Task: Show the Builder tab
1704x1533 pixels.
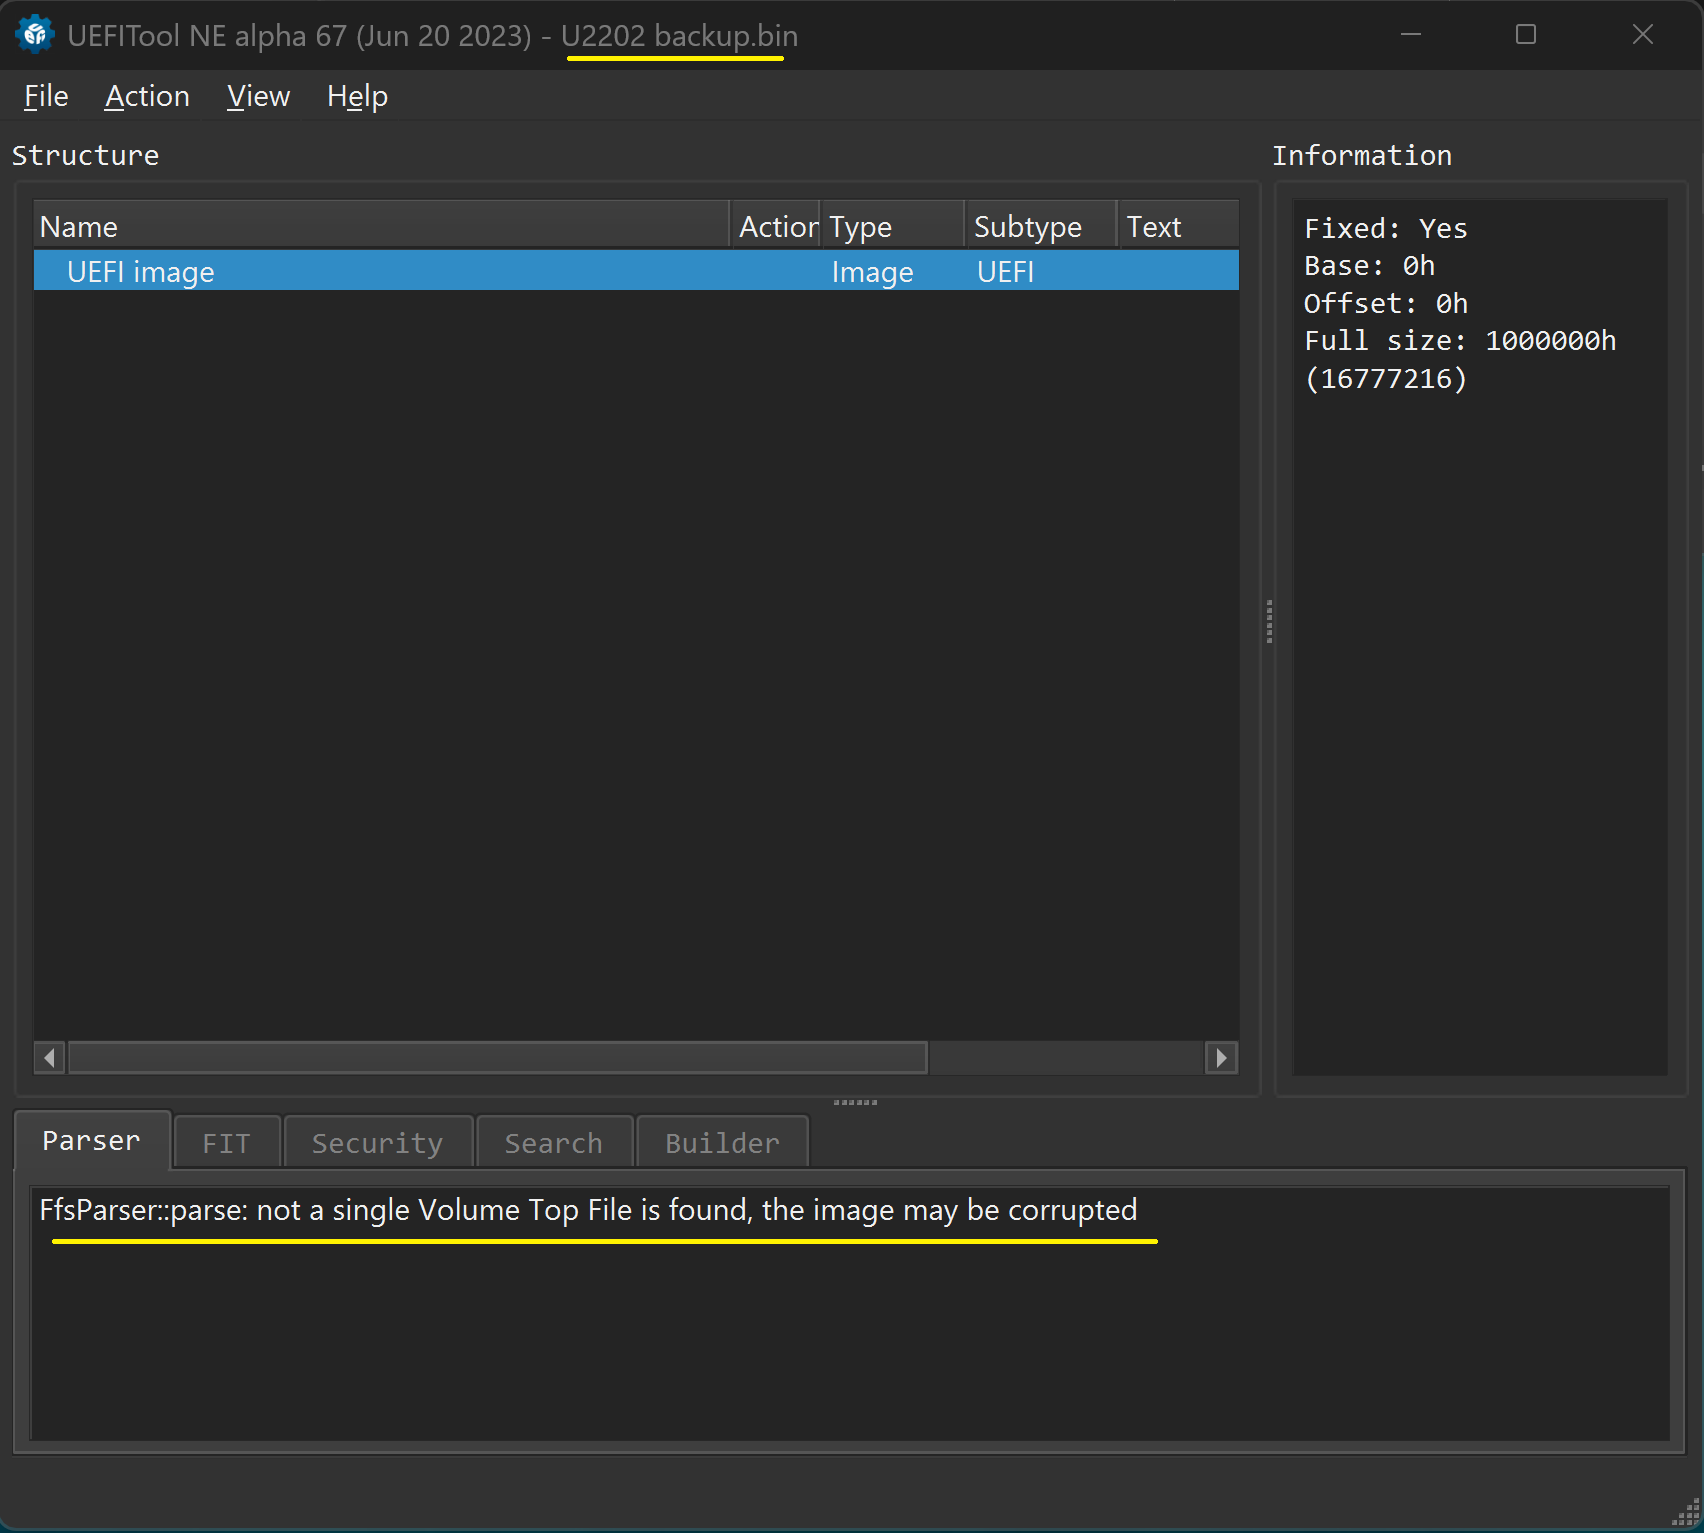Action: point(722,1143)
